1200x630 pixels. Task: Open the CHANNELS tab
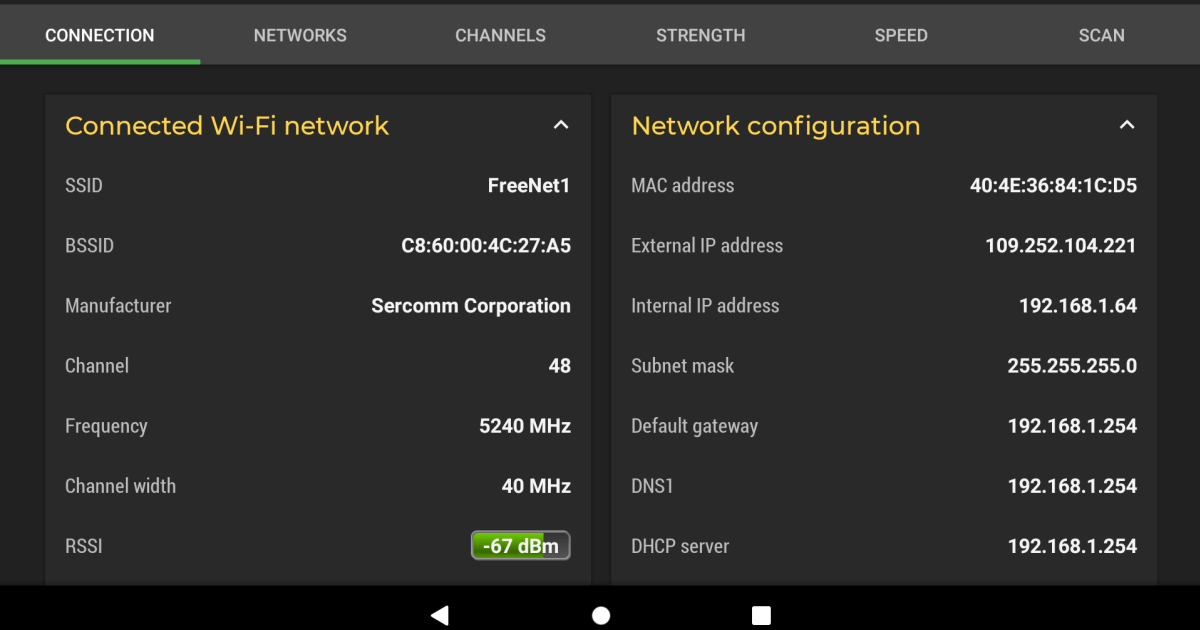coord(500,35)
